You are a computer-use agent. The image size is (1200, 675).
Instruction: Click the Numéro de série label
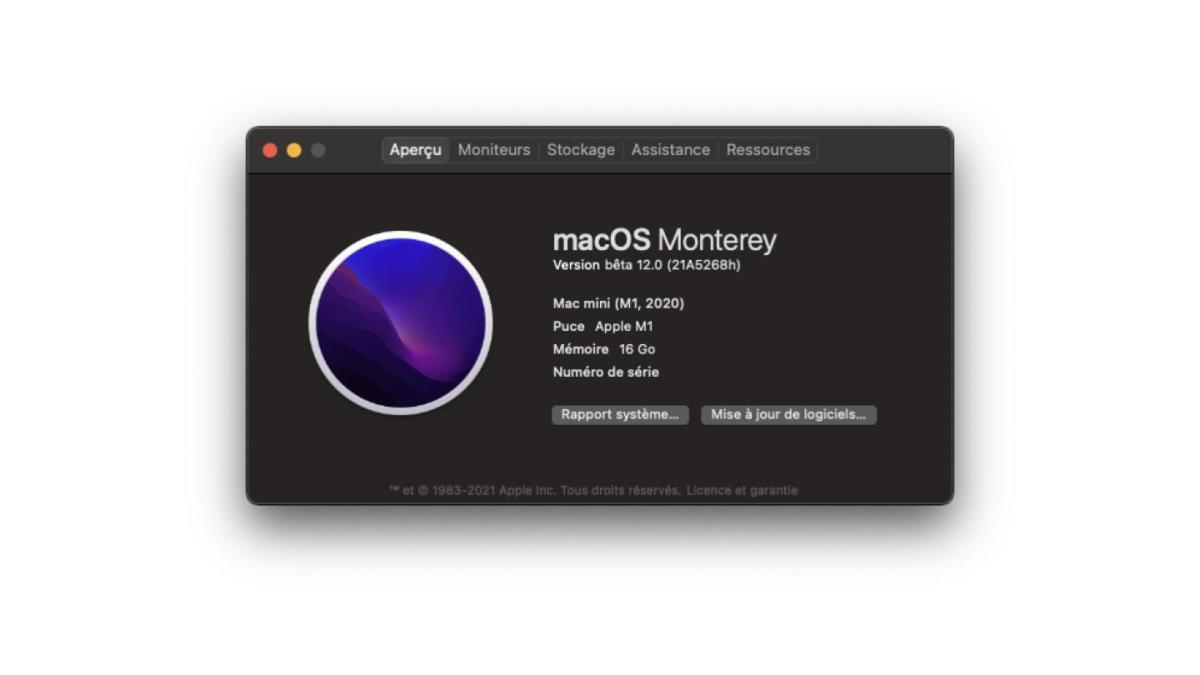click(x=606, y=372)
